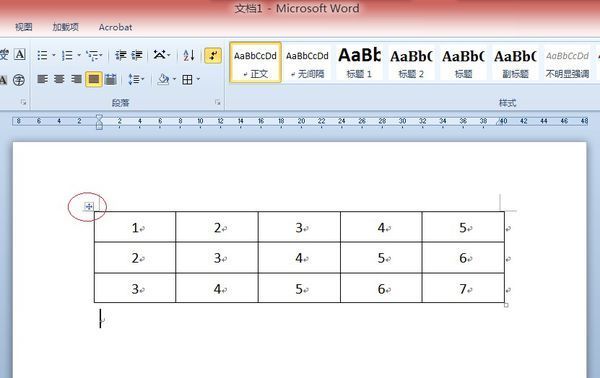
Task: Click the increase indent icon
Action: [137, 55]
